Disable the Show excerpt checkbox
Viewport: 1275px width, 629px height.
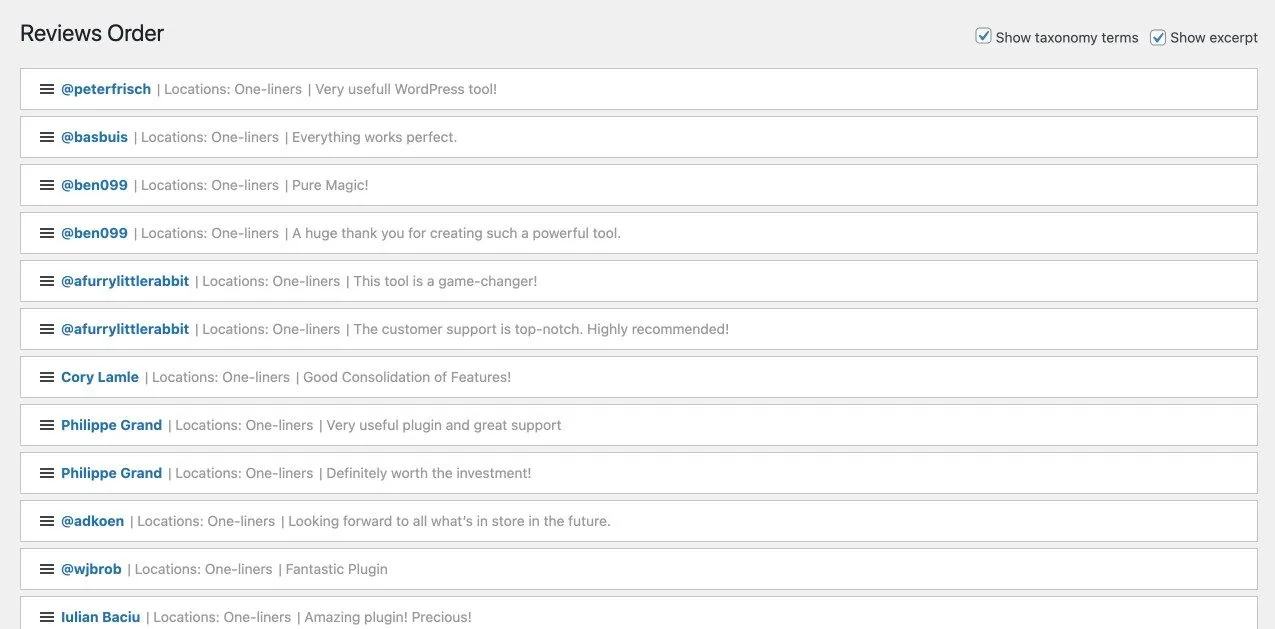click(1158, 37)
